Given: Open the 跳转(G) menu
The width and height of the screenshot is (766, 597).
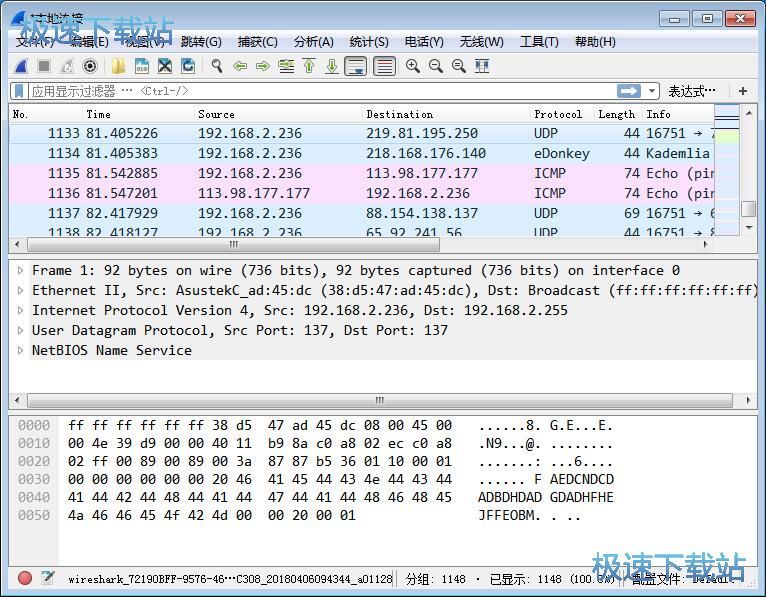Looking at the screenshot, I should tap(201, 42).
